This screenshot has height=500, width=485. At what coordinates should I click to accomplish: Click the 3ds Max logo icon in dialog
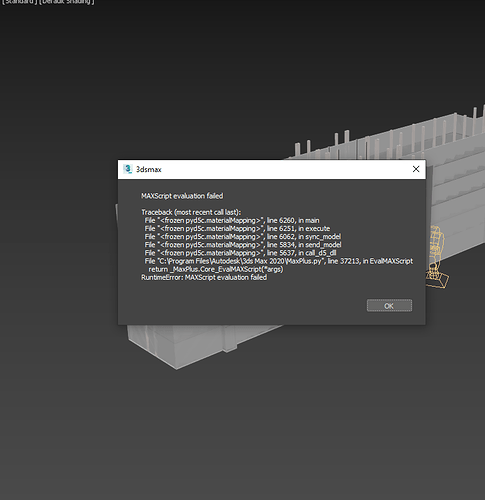tap(127, 169)
